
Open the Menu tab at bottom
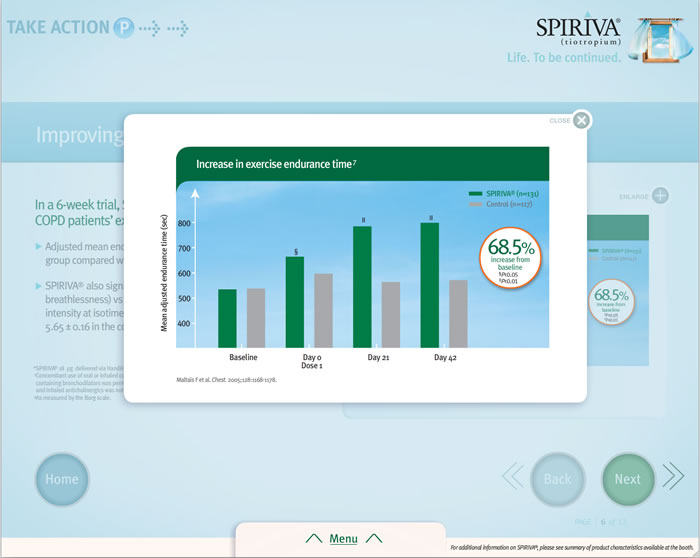pyautogui.click(x=343, y=539)
